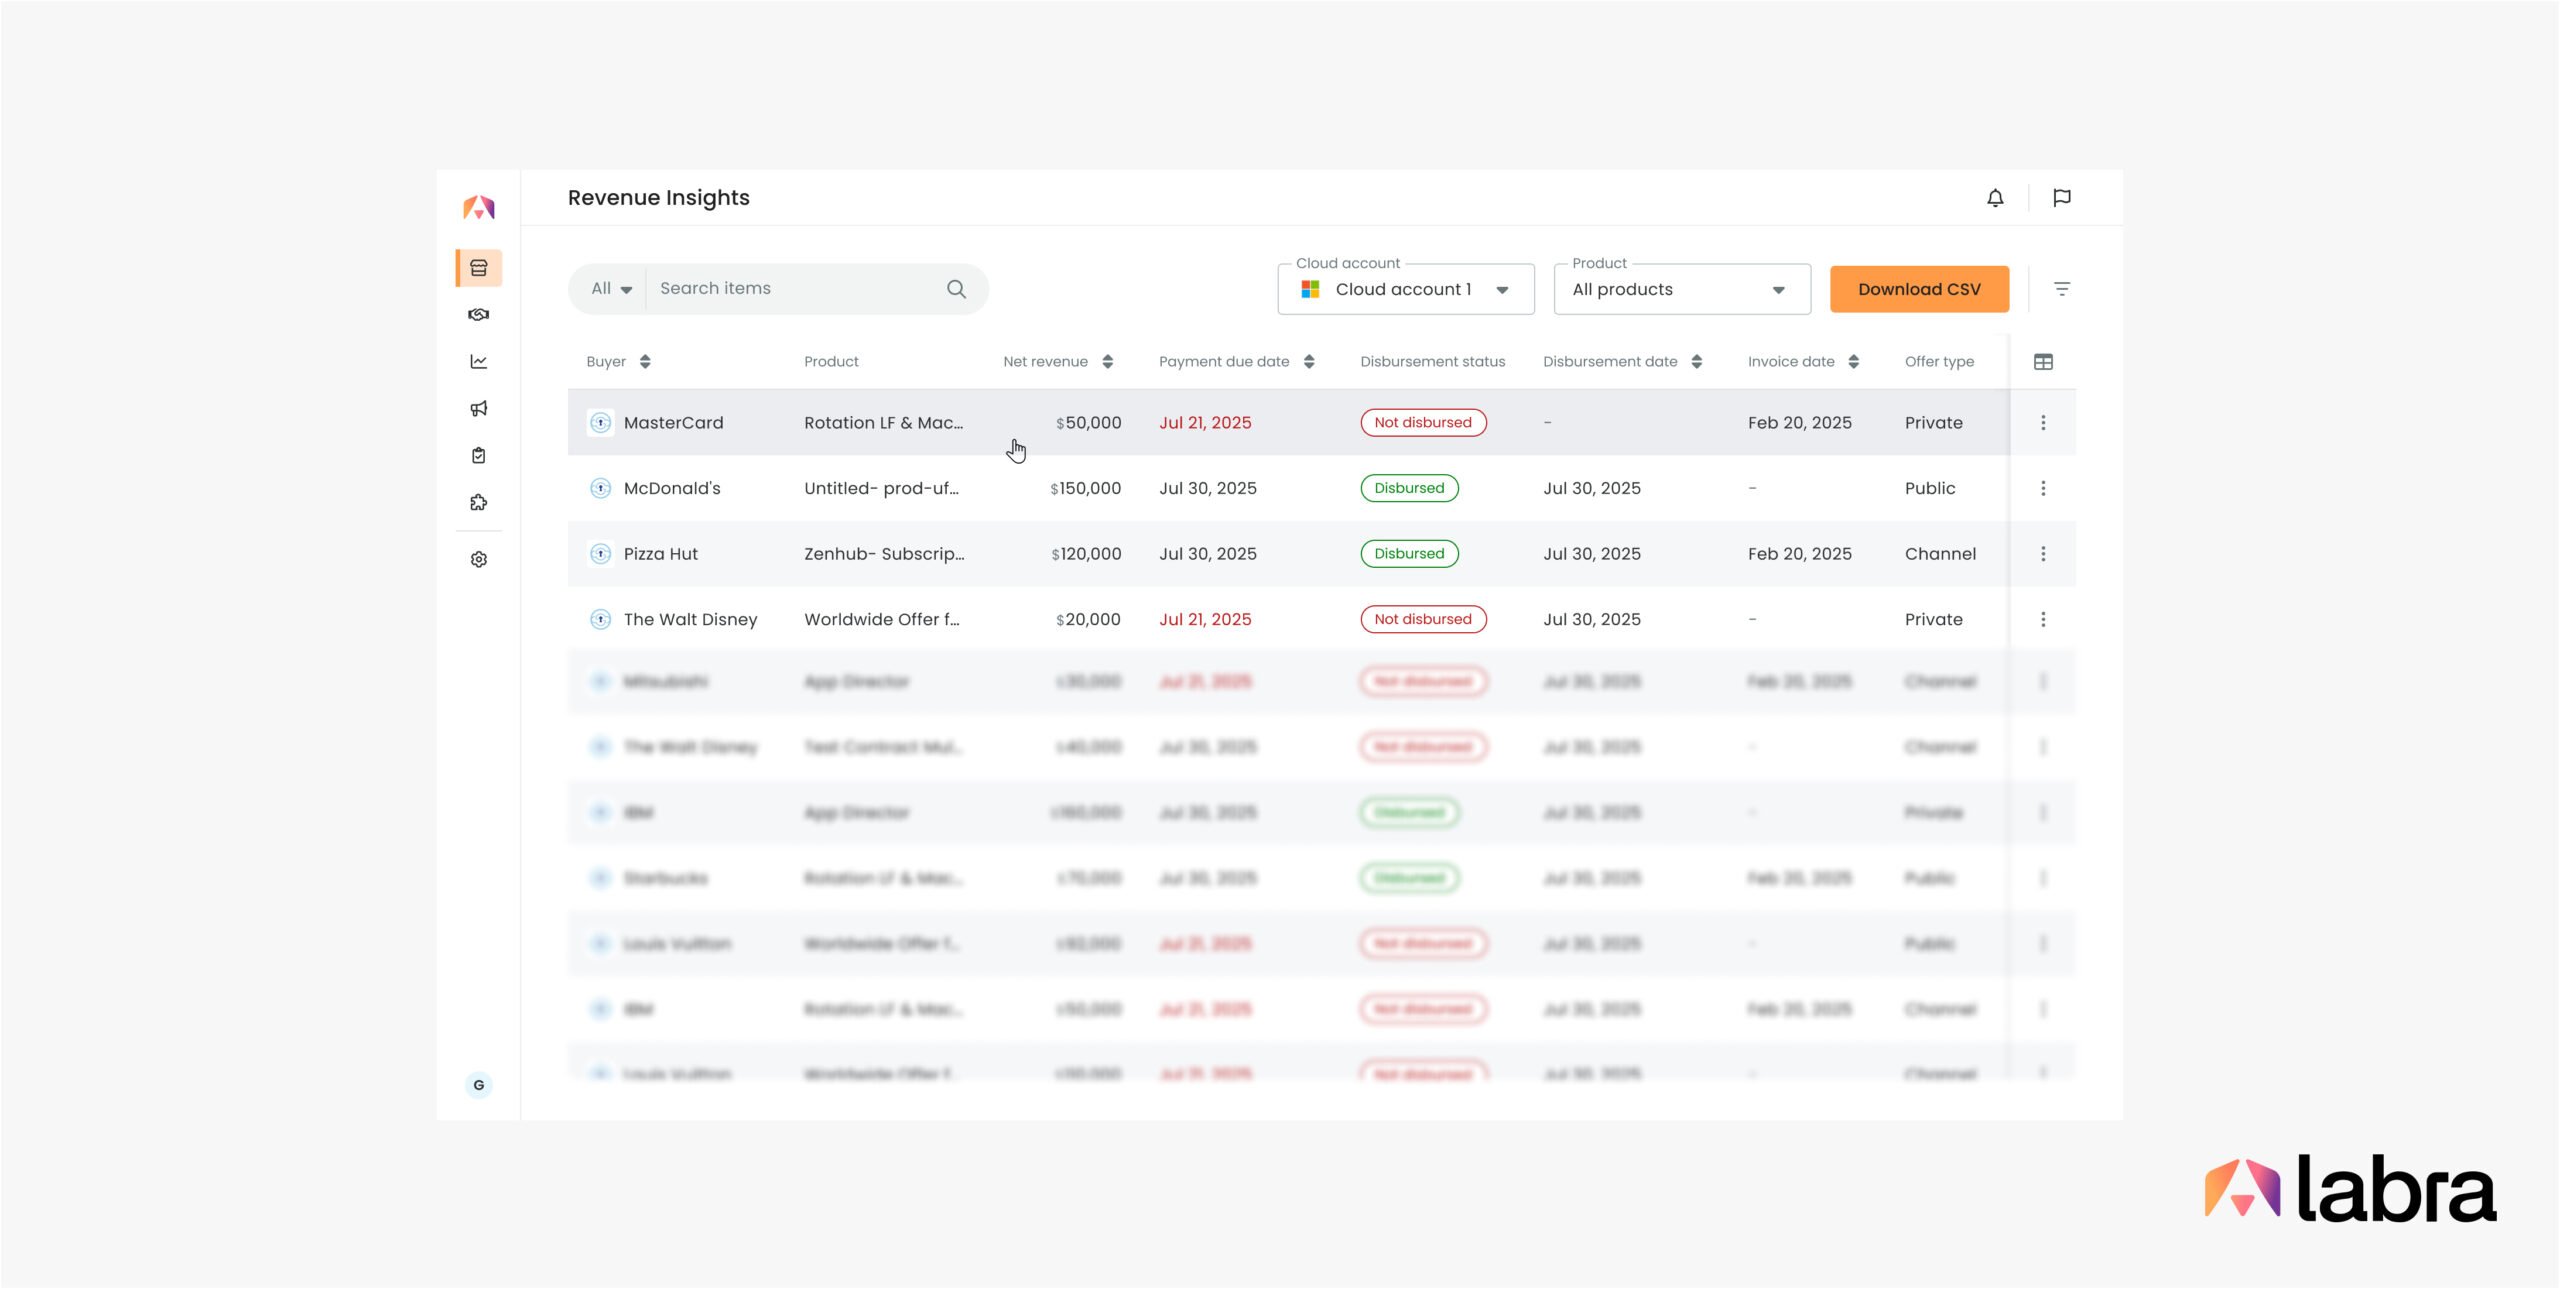Open the table column layout icon

(2043, 362)
